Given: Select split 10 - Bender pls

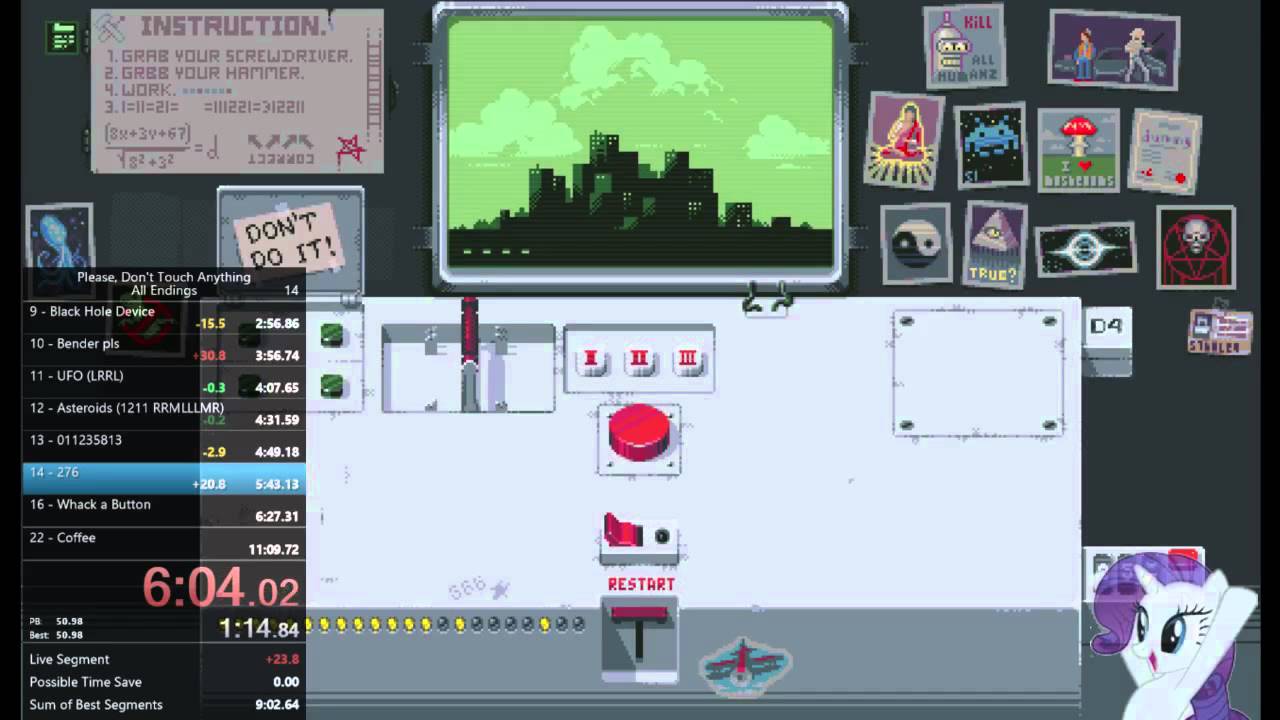Looking at the screenshot, I should coord(164,349).
